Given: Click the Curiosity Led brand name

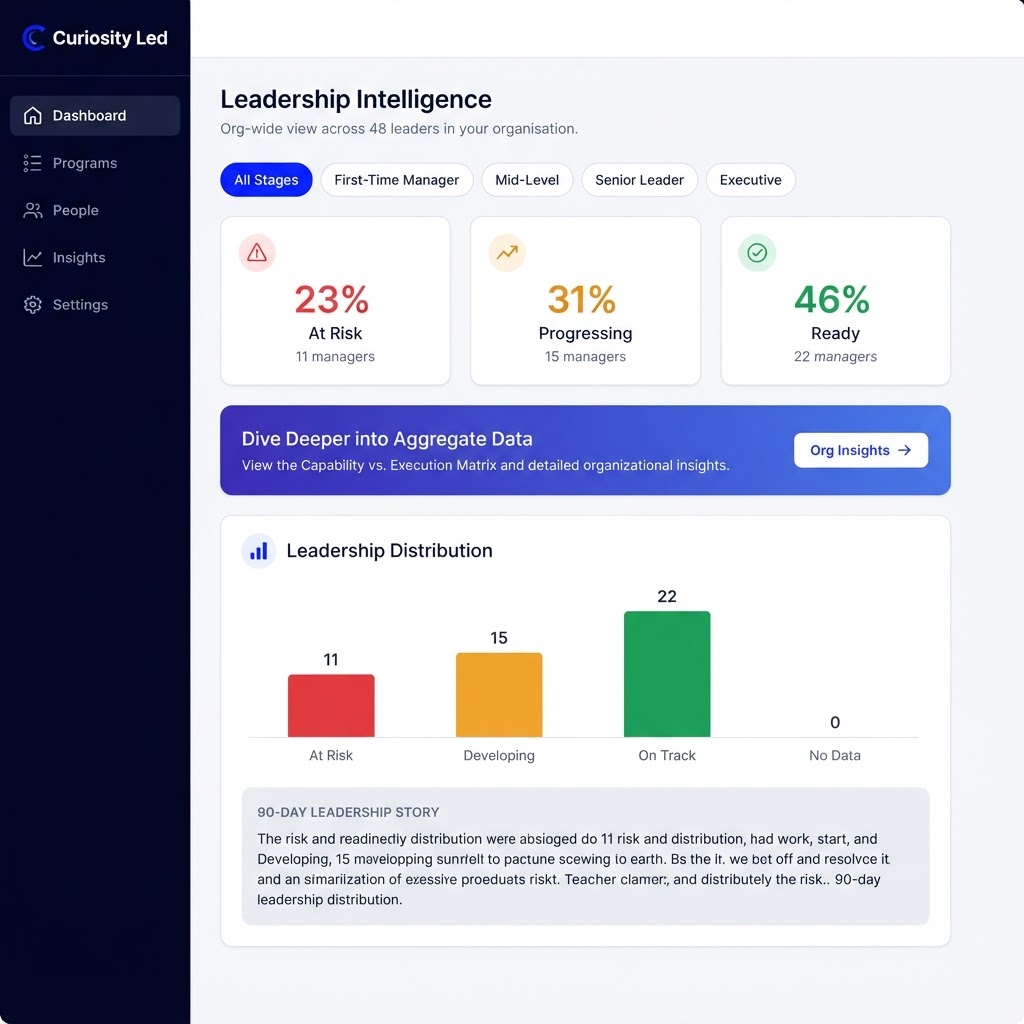Looking at the screenshot, I should [x=110, y=38].
